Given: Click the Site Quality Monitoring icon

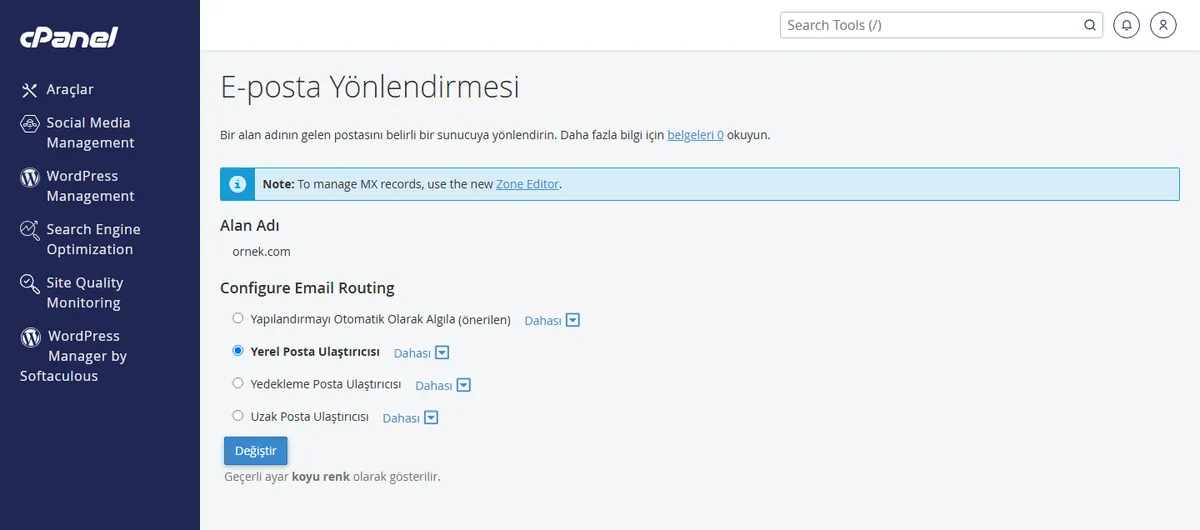Looking at the screenshot, I should pyautogui.click(x=30, y=284).
